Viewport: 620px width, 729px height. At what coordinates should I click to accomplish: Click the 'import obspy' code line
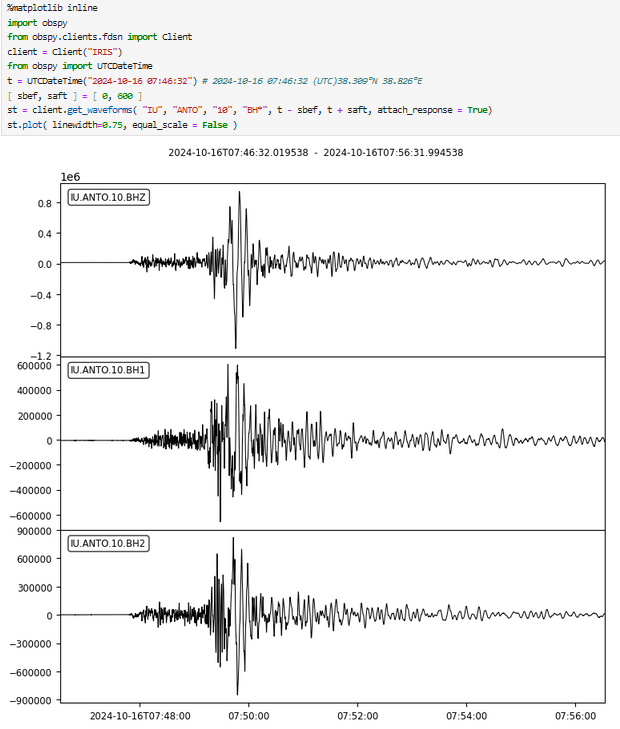[x=37, y=23]
